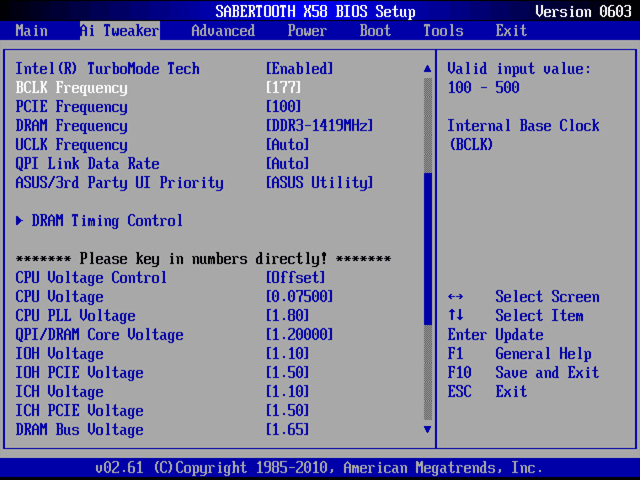
Task: Select the UCLK Frequency label
Action: (71, 145)
